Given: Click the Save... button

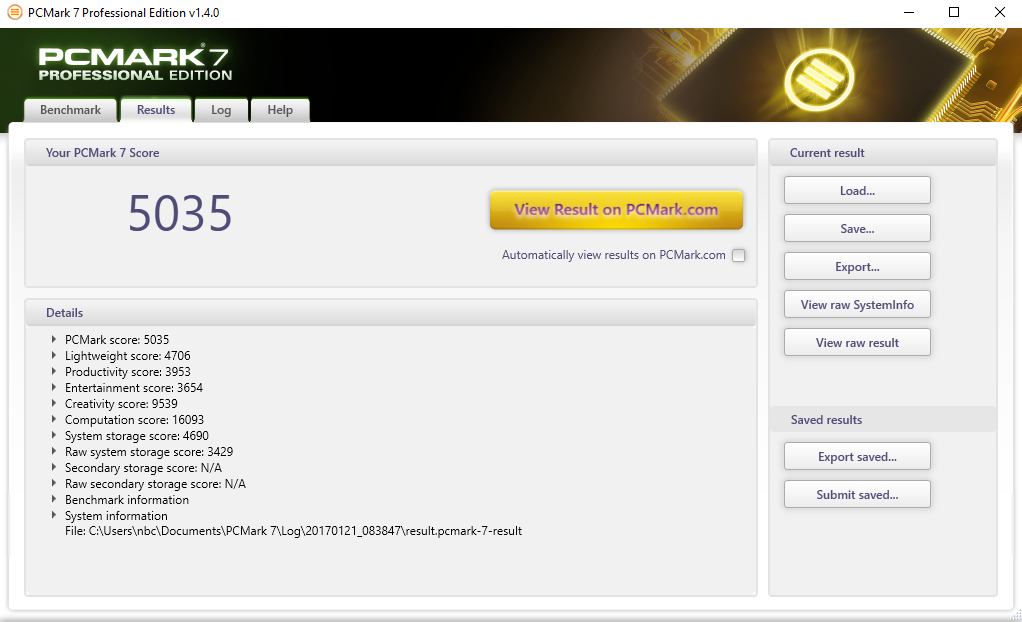Looking at the screenshot, I should (x=857, y=228).
